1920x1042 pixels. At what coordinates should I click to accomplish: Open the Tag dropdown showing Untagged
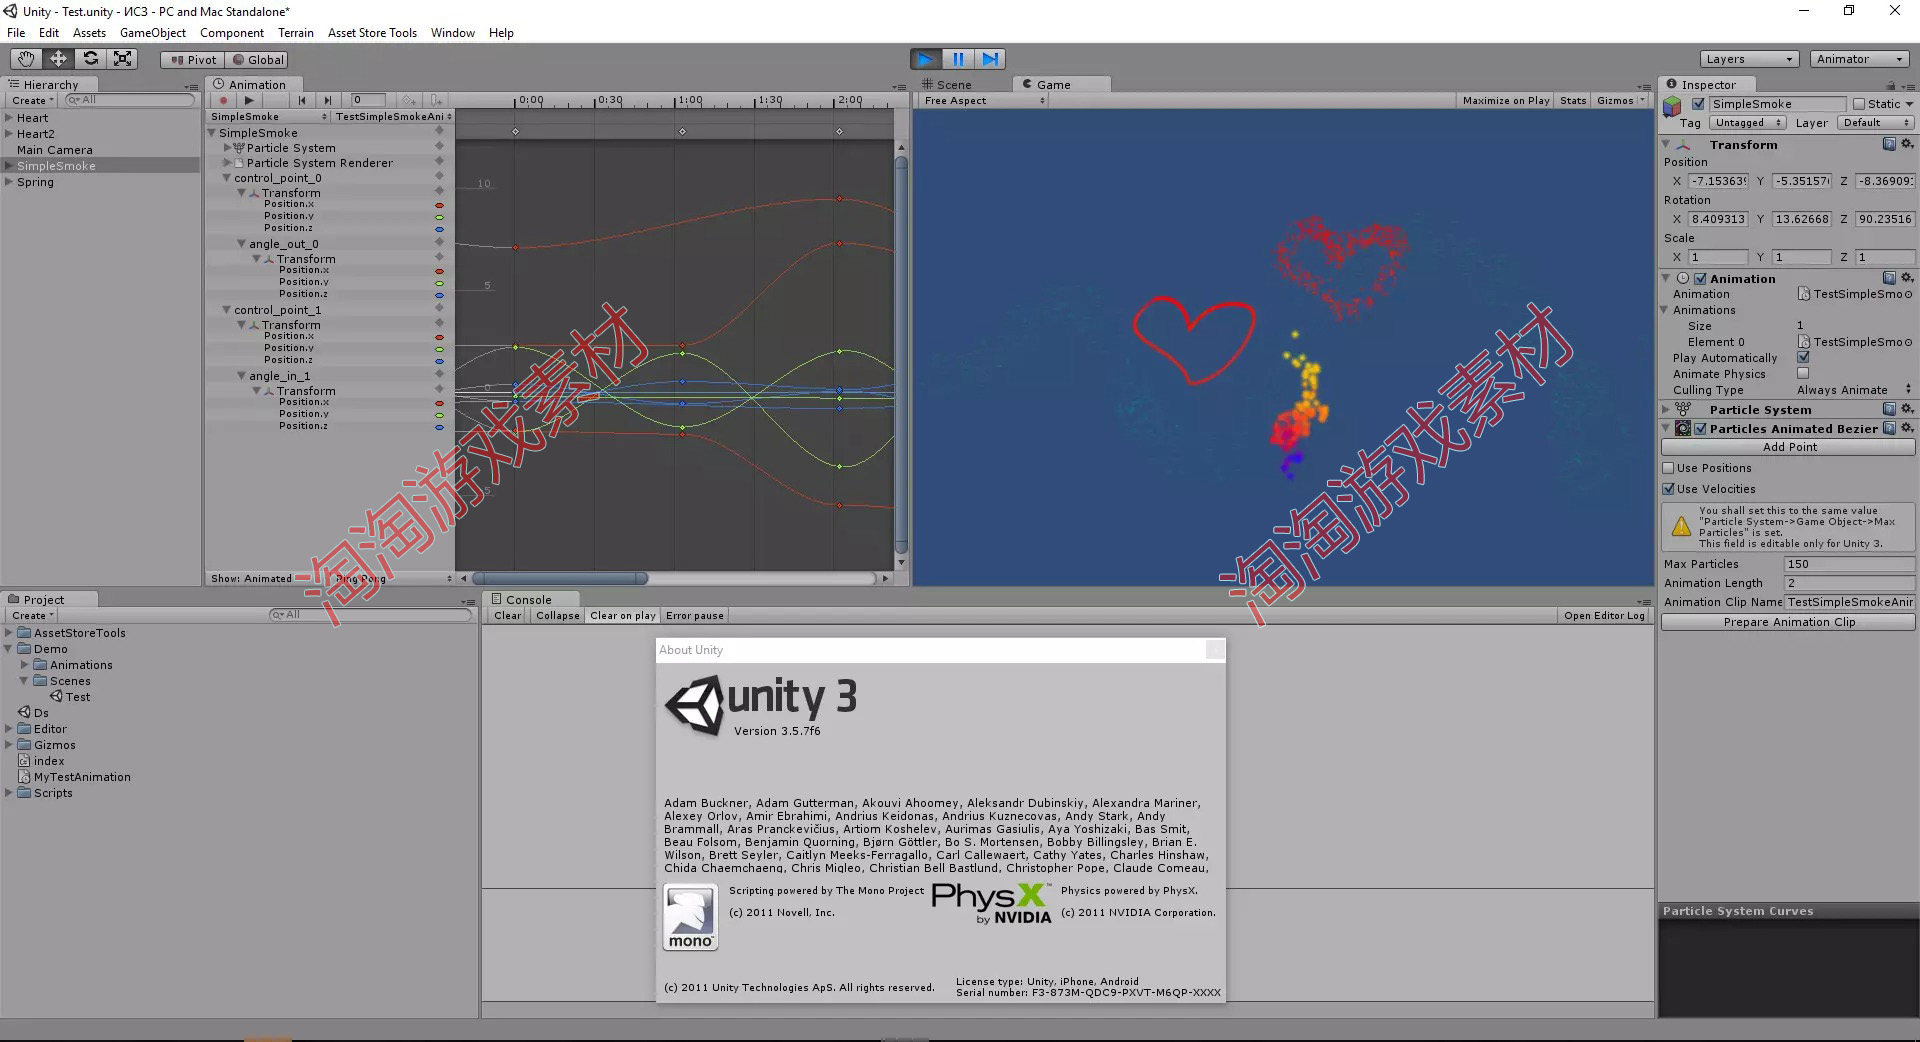1747,123
